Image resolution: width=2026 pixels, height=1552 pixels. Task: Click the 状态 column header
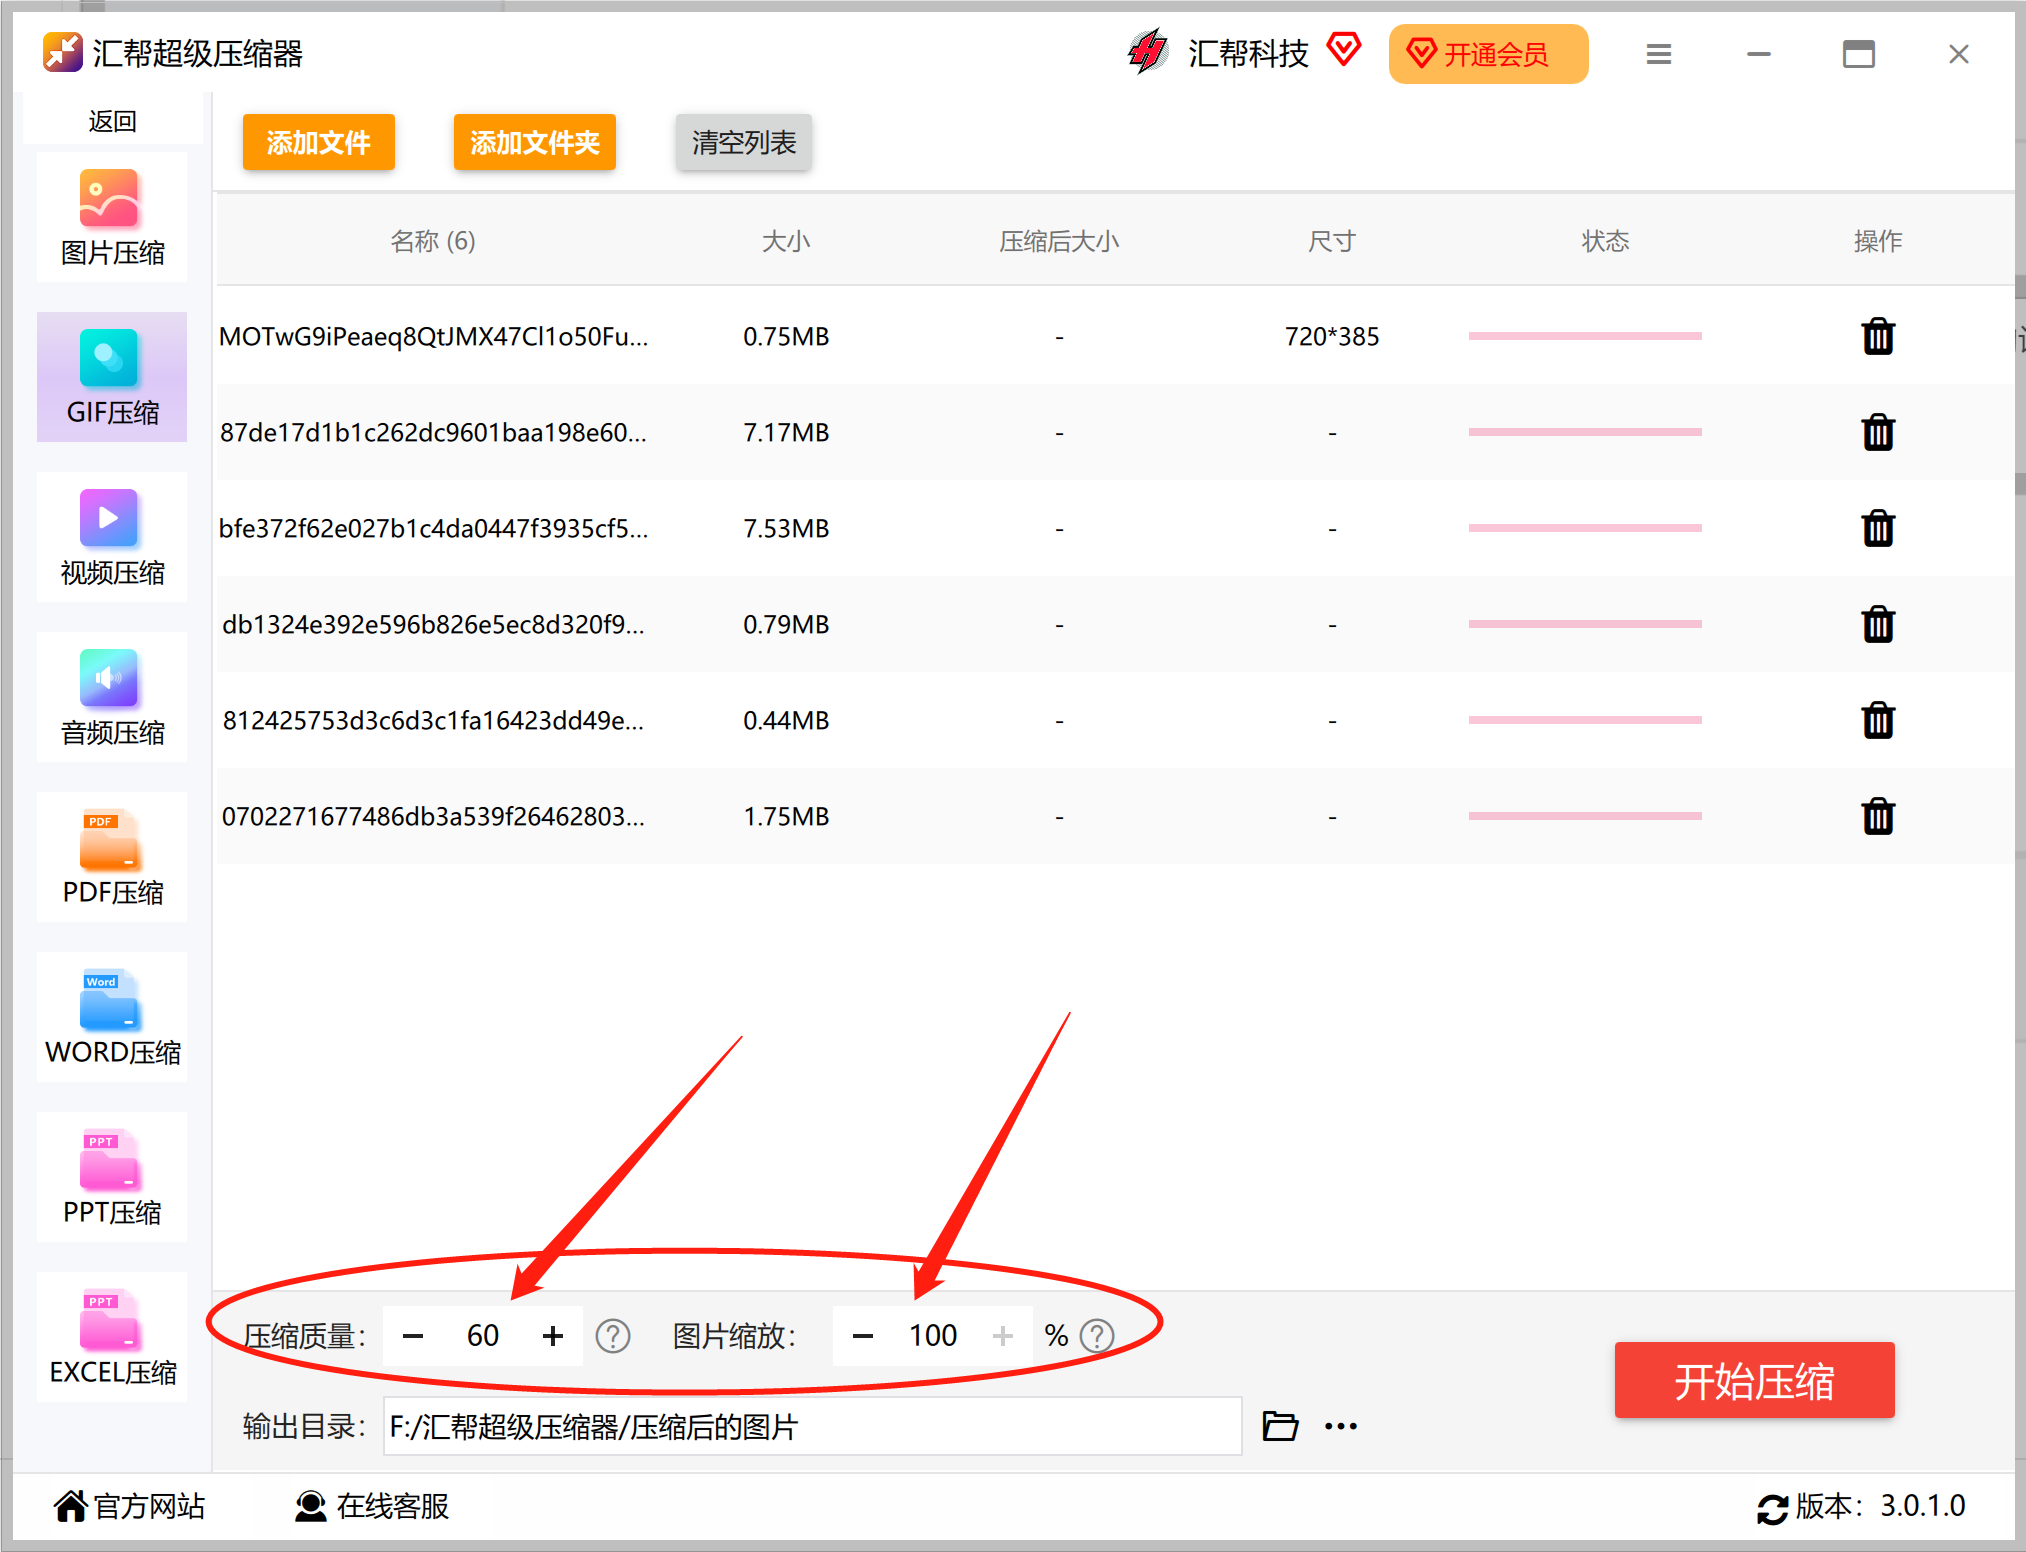[x=1605, y=241]
